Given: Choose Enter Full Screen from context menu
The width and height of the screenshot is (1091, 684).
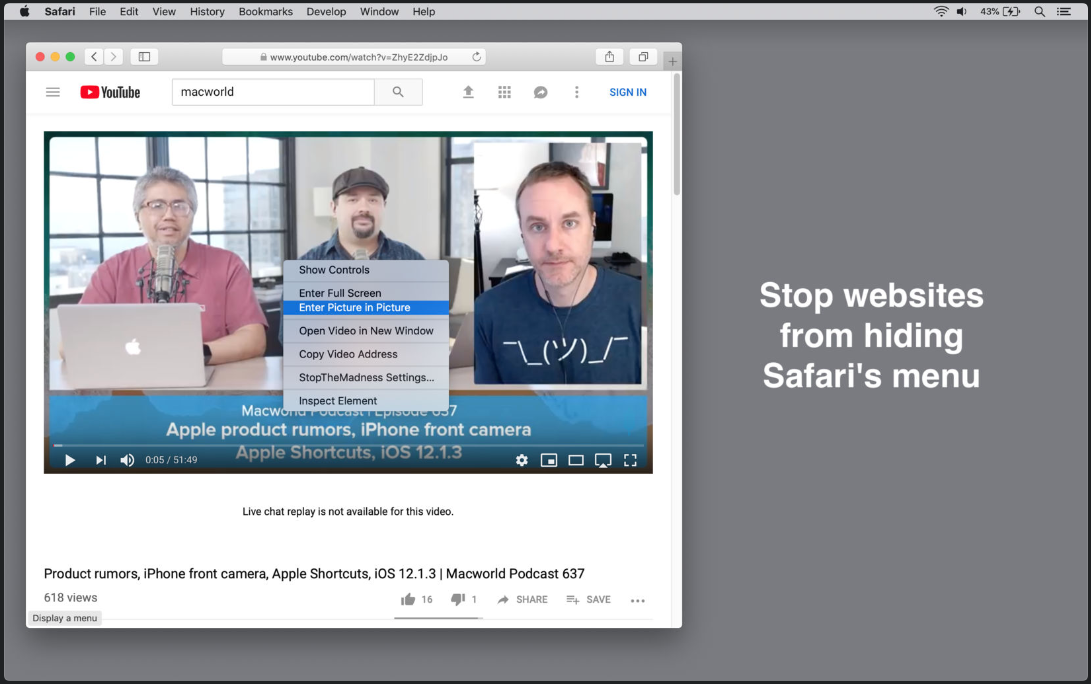Looking at the screenshot, I should [x=366, y=293].
